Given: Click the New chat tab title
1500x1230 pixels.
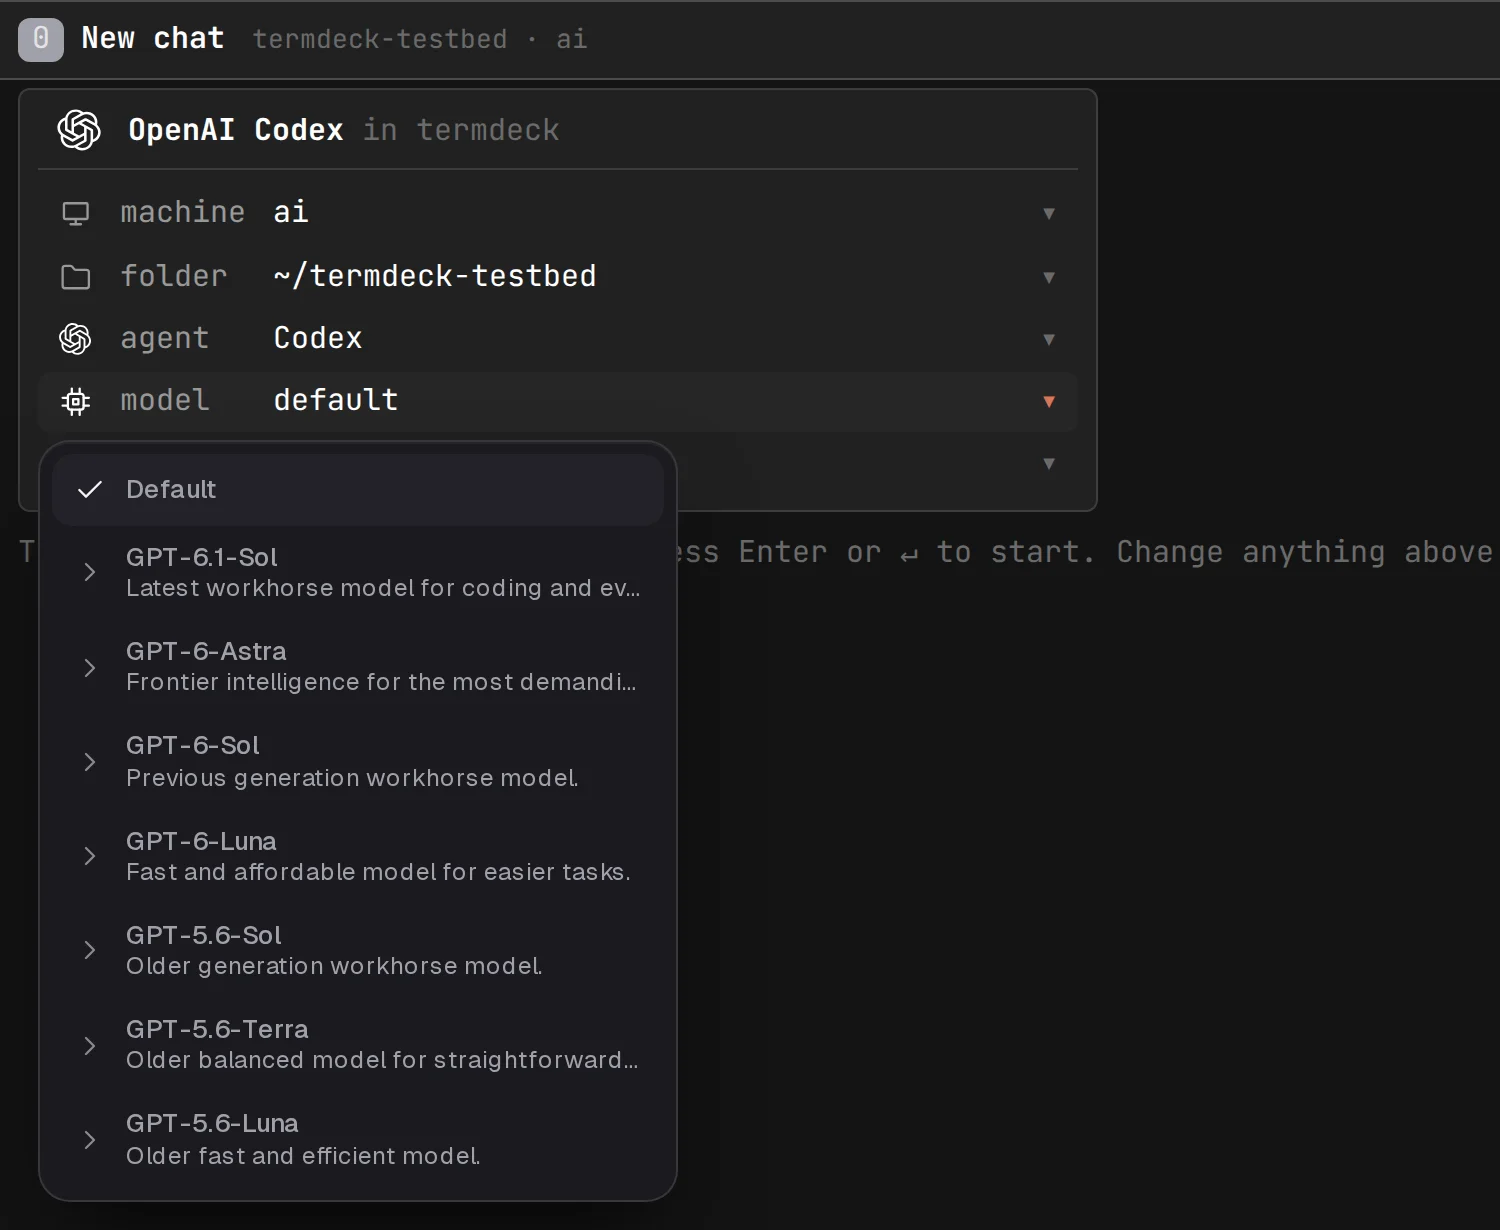Looking at the screenshot, I should tap(153, 39).
